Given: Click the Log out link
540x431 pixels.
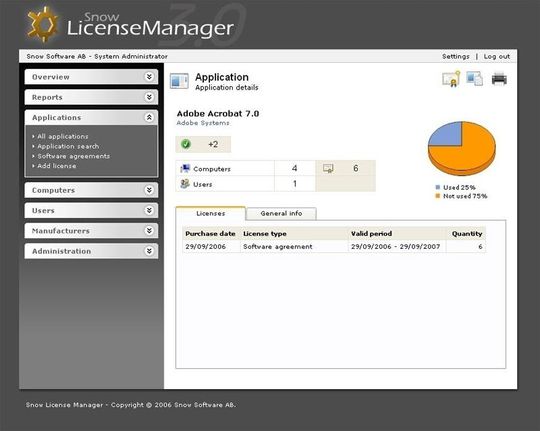Looking at the screenshot, I should pos(497,57).
